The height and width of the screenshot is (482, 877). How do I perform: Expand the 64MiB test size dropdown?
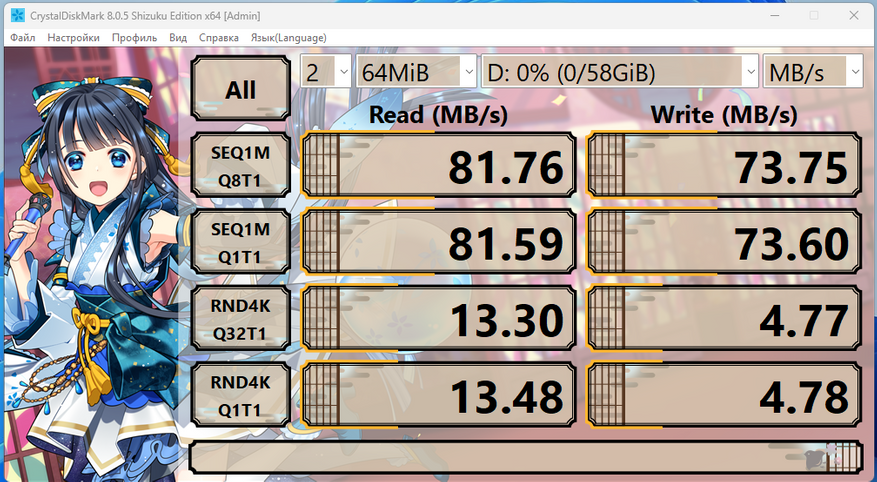416,72
